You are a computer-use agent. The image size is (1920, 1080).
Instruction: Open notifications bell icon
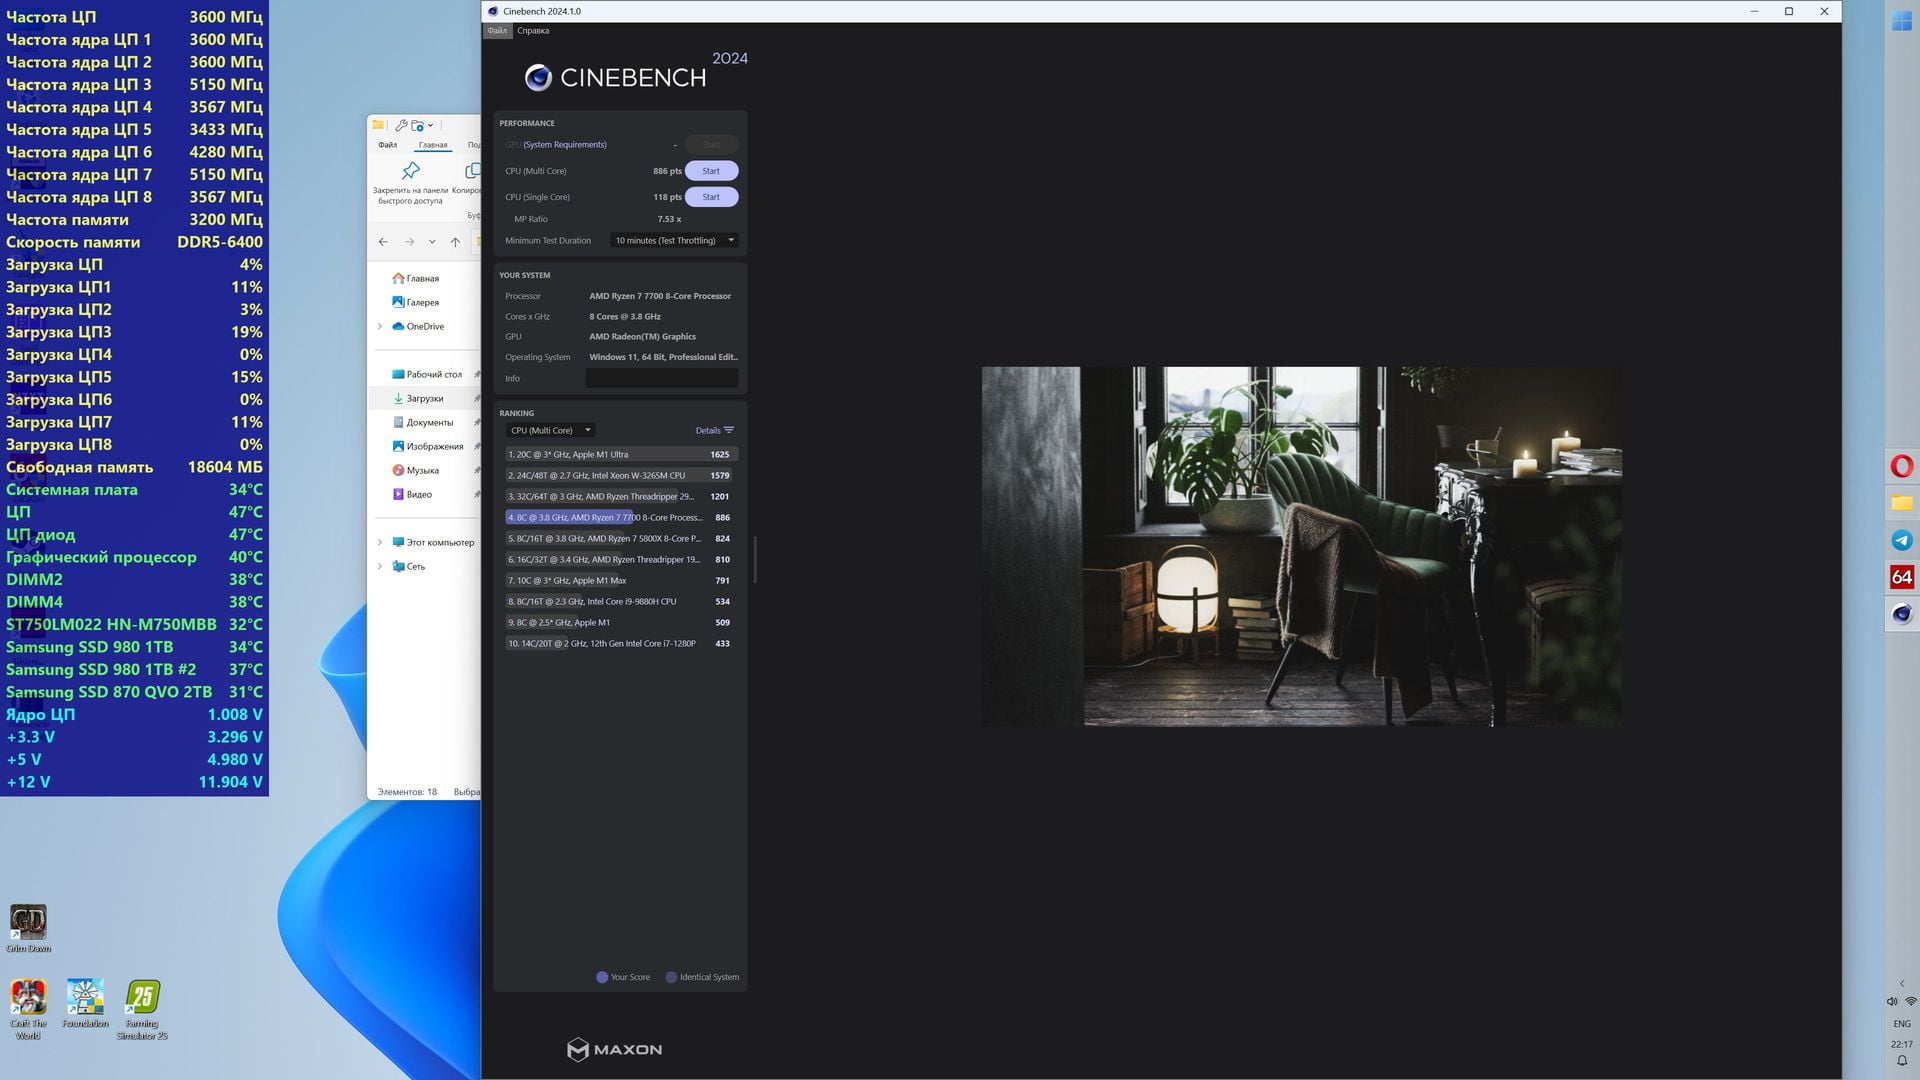point(1902,1062)
